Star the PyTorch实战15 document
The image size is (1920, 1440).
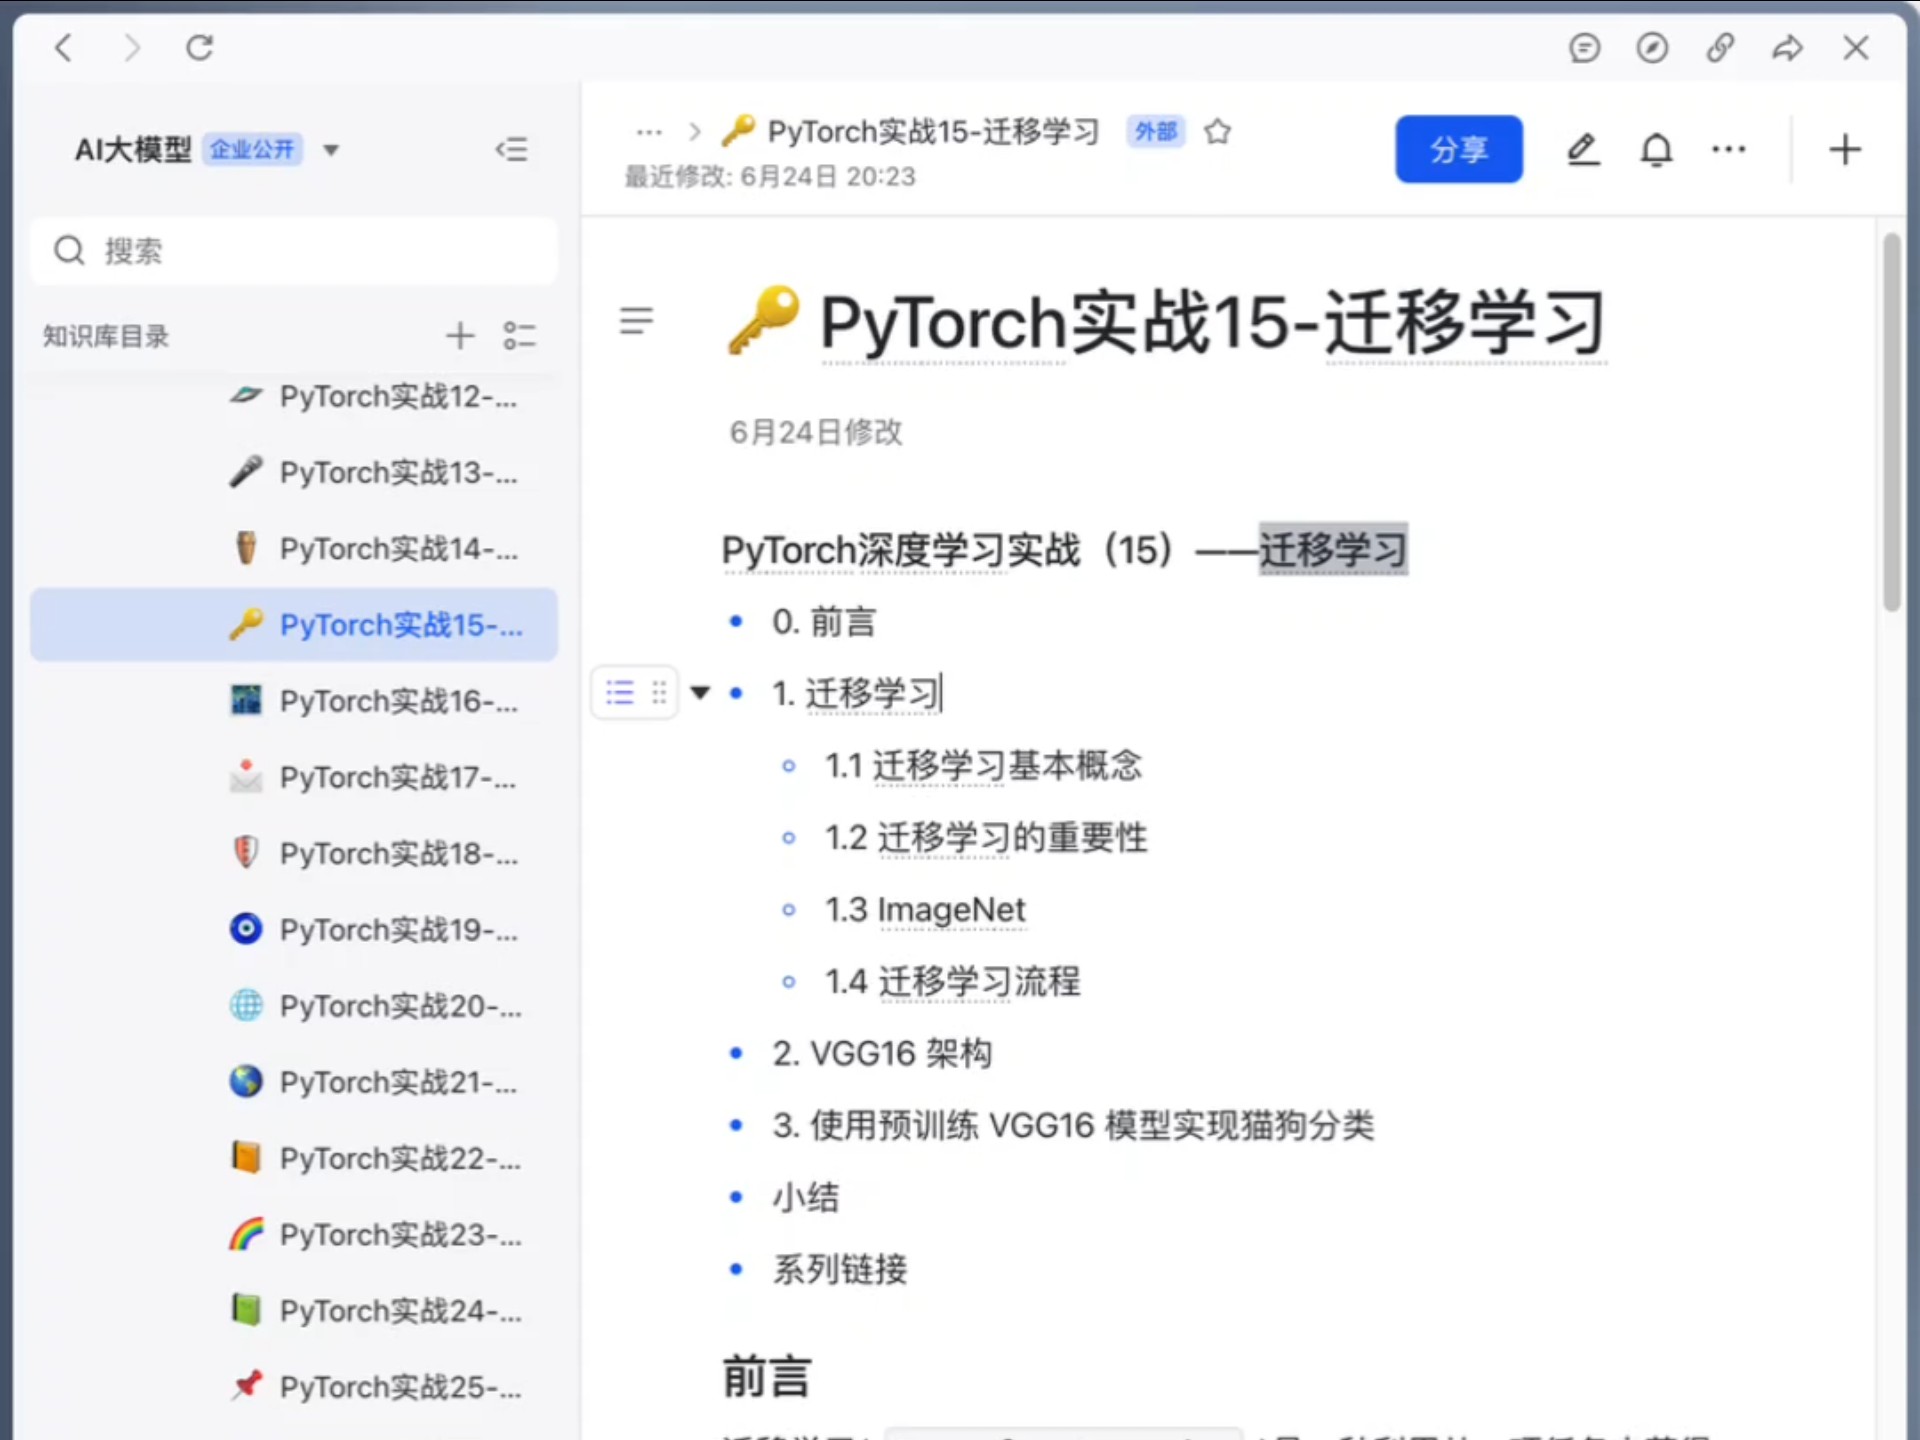pos(1217,132)
